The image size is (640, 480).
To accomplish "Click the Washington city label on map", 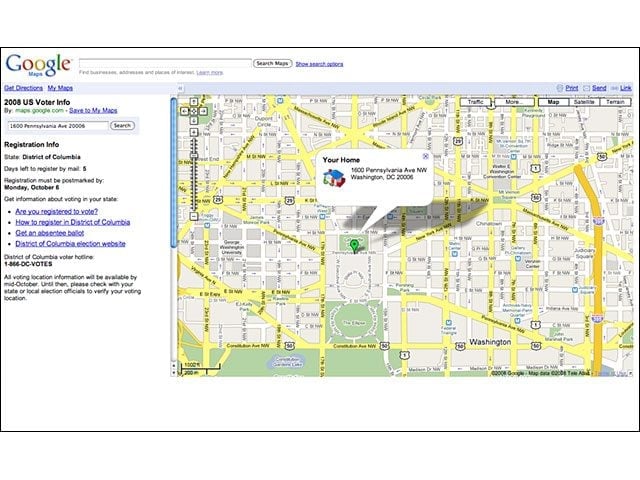I will coord(490,342).
